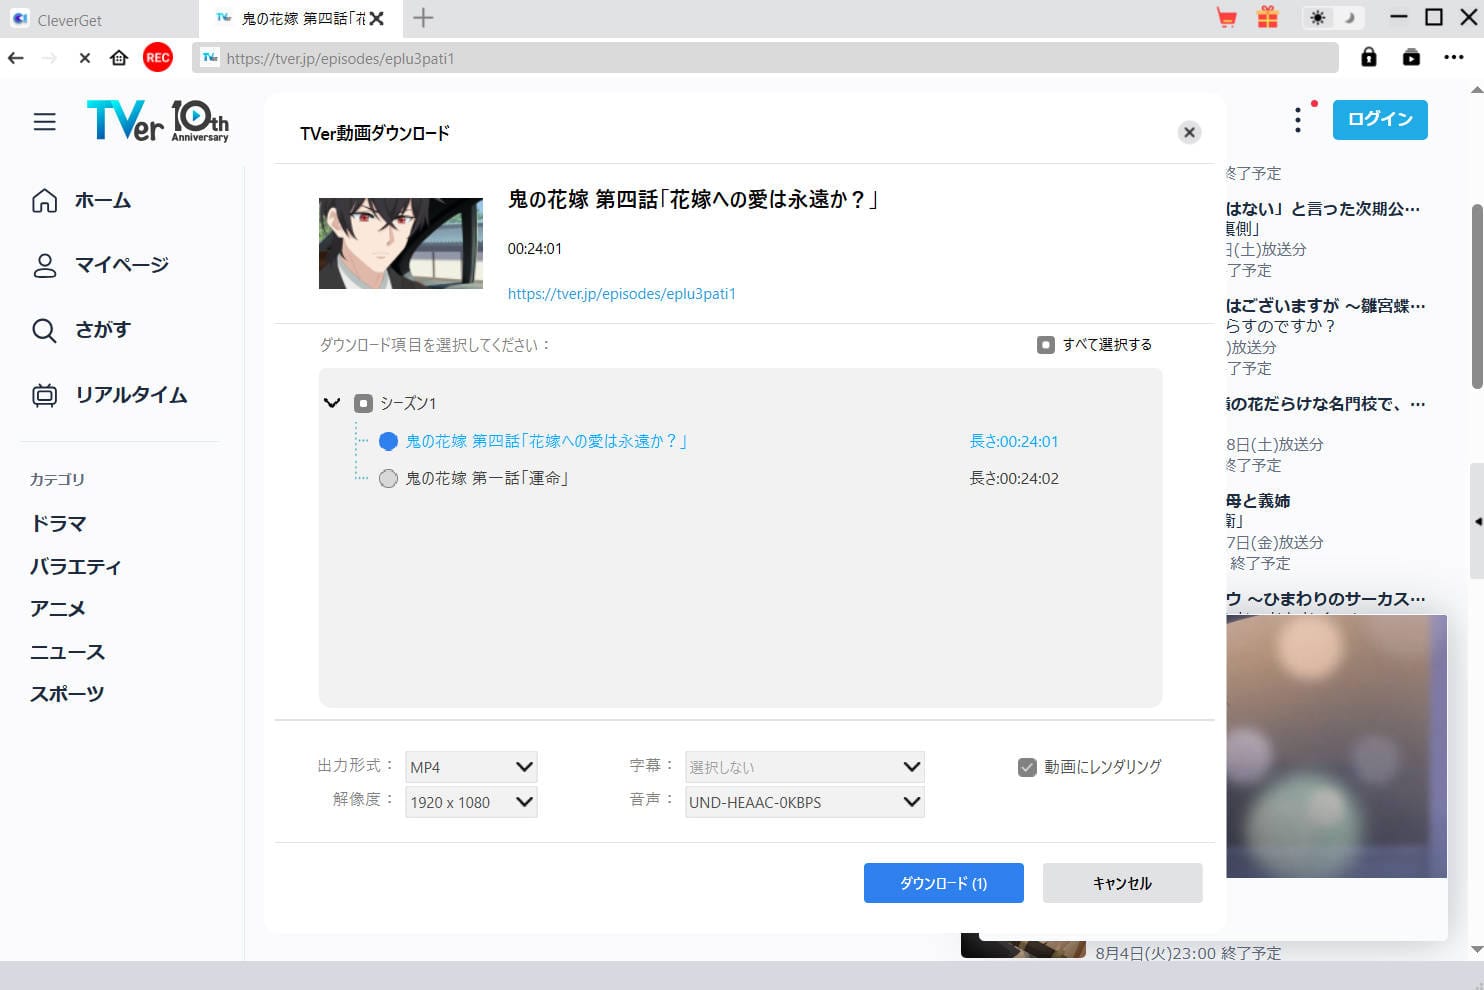The image size is (1484, 990).
Task: Open リアルタイム in the sidebar
Action: (109, 395)
